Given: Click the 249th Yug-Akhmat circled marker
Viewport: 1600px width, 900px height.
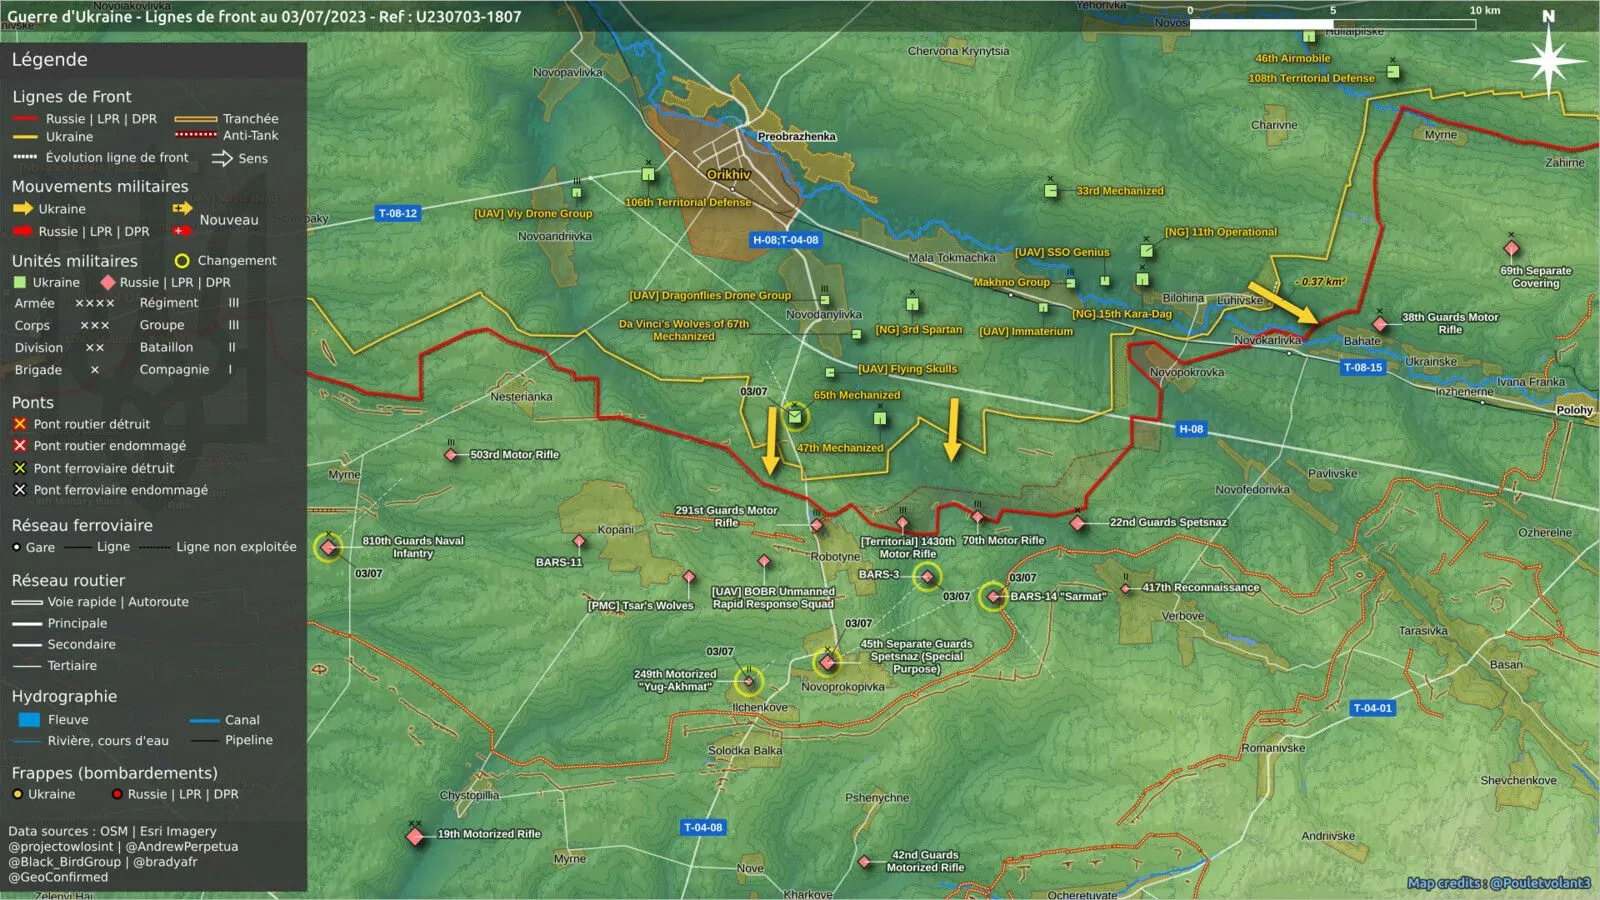Looking at the screenshot, I should pos(748,682).
